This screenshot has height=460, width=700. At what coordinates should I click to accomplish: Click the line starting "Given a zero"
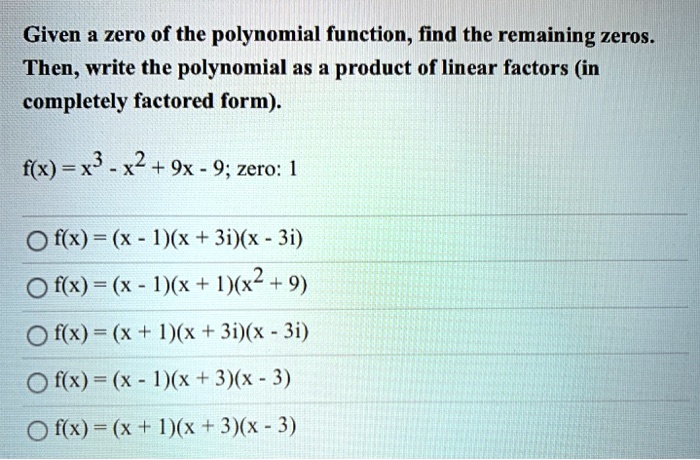coord(339,36)
